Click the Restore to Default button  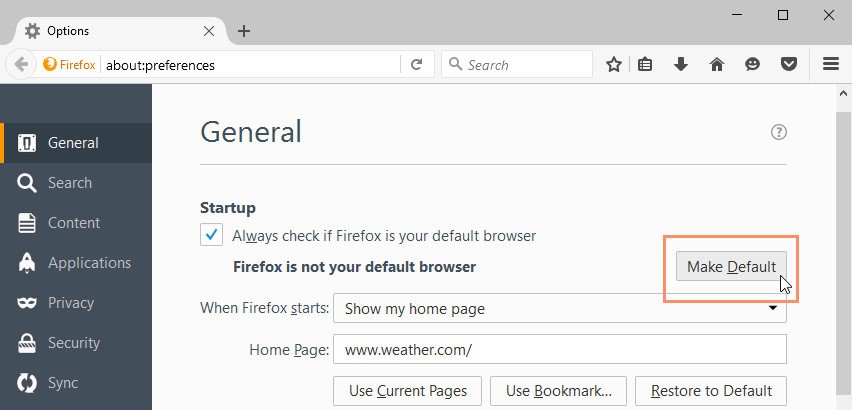[711, 390]
